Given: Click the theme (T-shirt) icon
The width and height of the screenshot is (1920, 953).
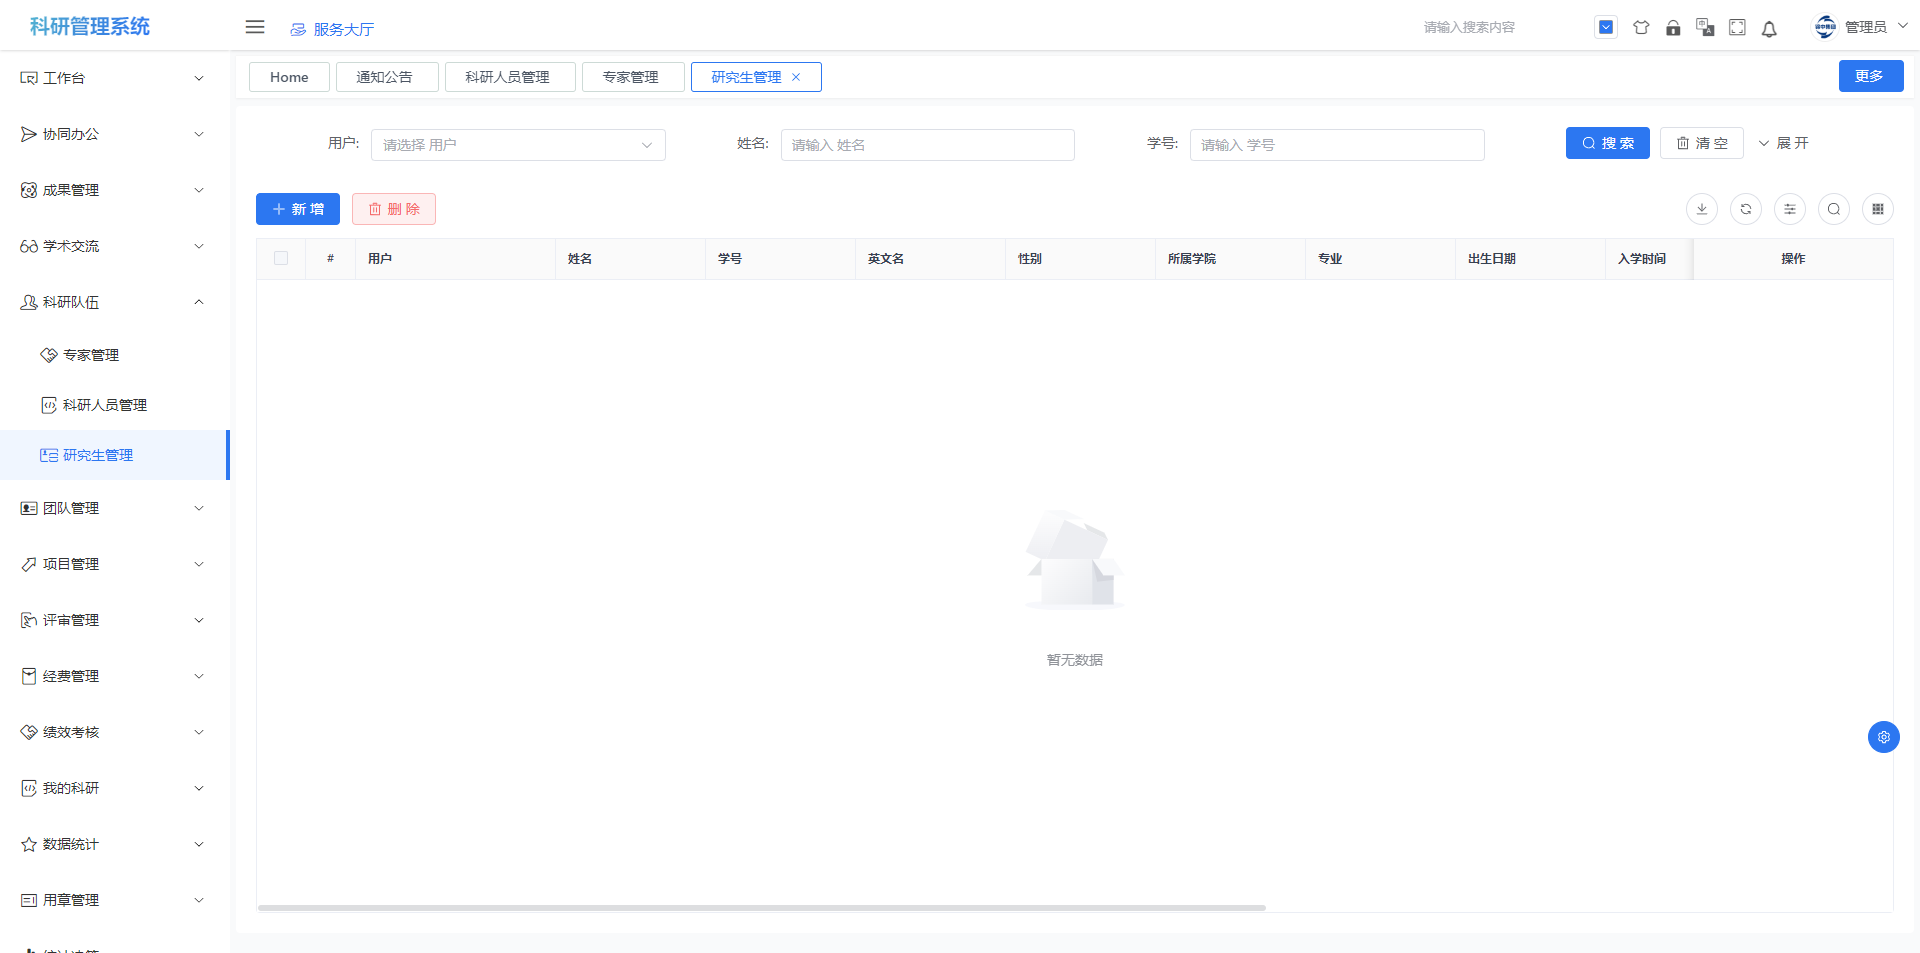Looking at the screenshot, I should 1641,28.
